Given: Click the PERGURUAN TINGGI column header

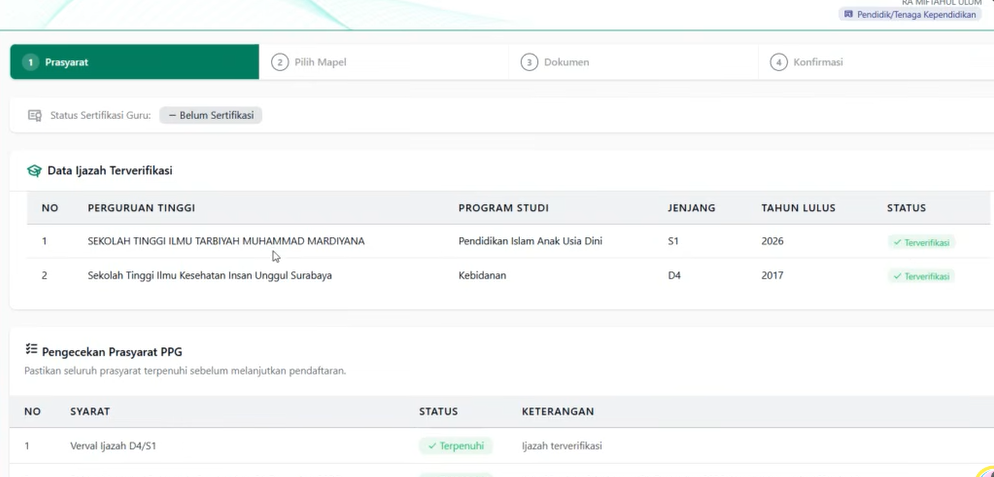Looking at the screenshot, I should point(141,208).
